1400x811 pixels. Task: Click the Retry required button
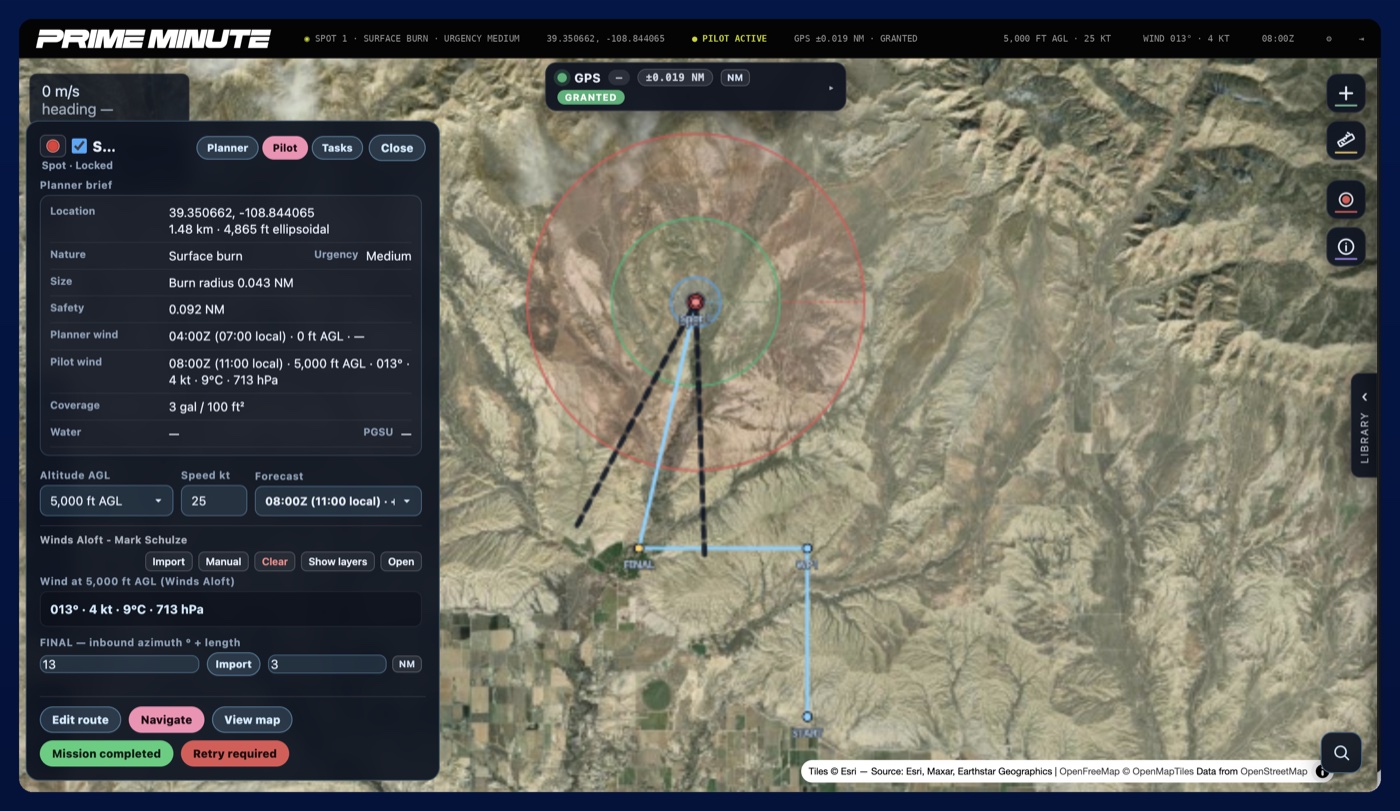click(235, 754)
